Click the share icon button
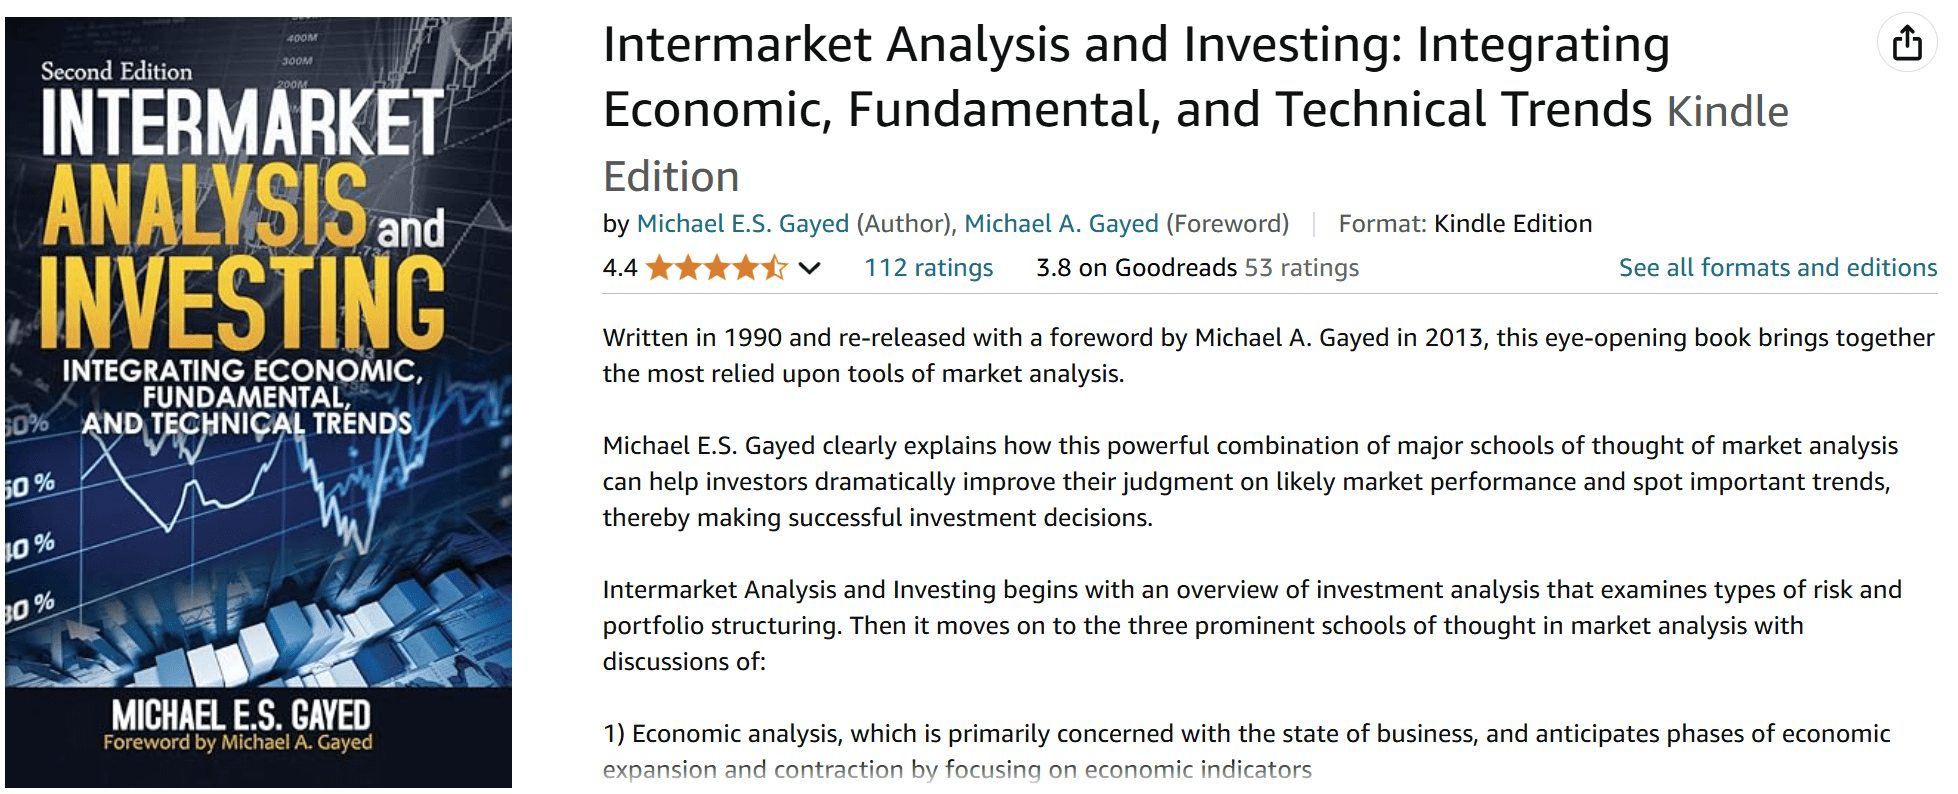 [1906, 43]
